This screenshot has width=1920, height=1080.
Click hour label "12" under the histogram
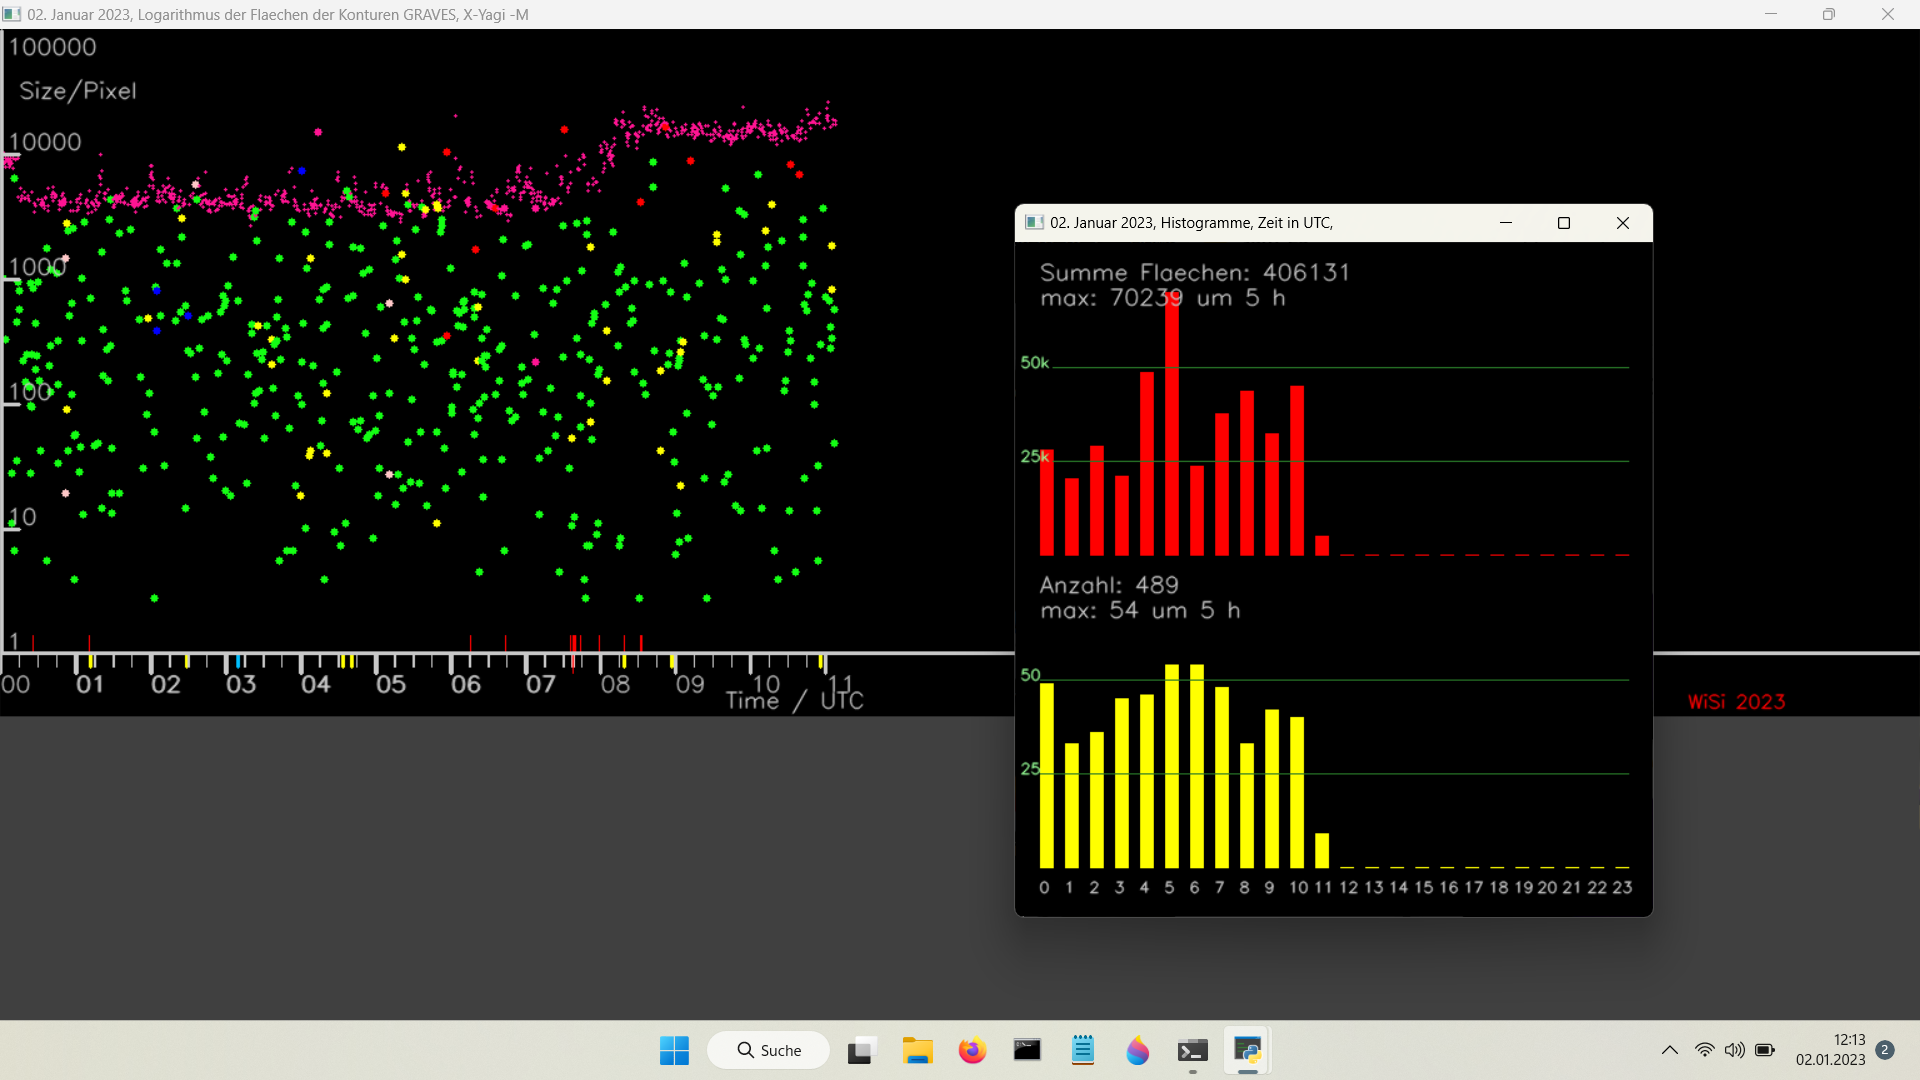(1349, 888)
